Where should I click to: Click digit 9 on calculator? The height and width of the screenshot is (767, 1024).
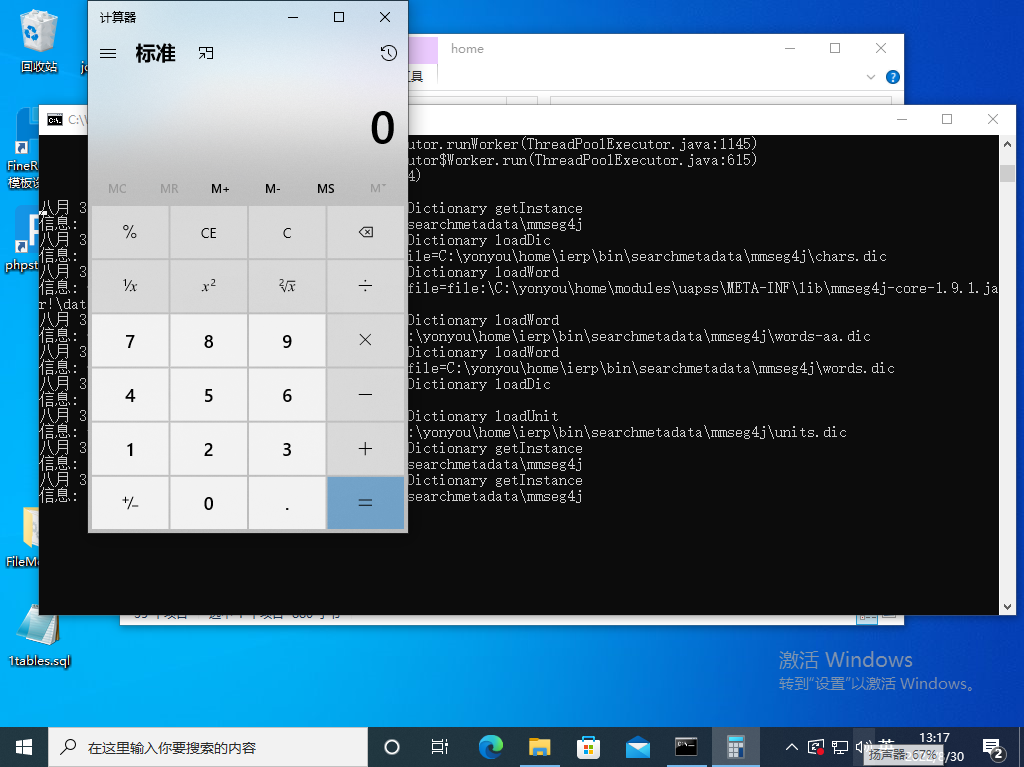287,340
